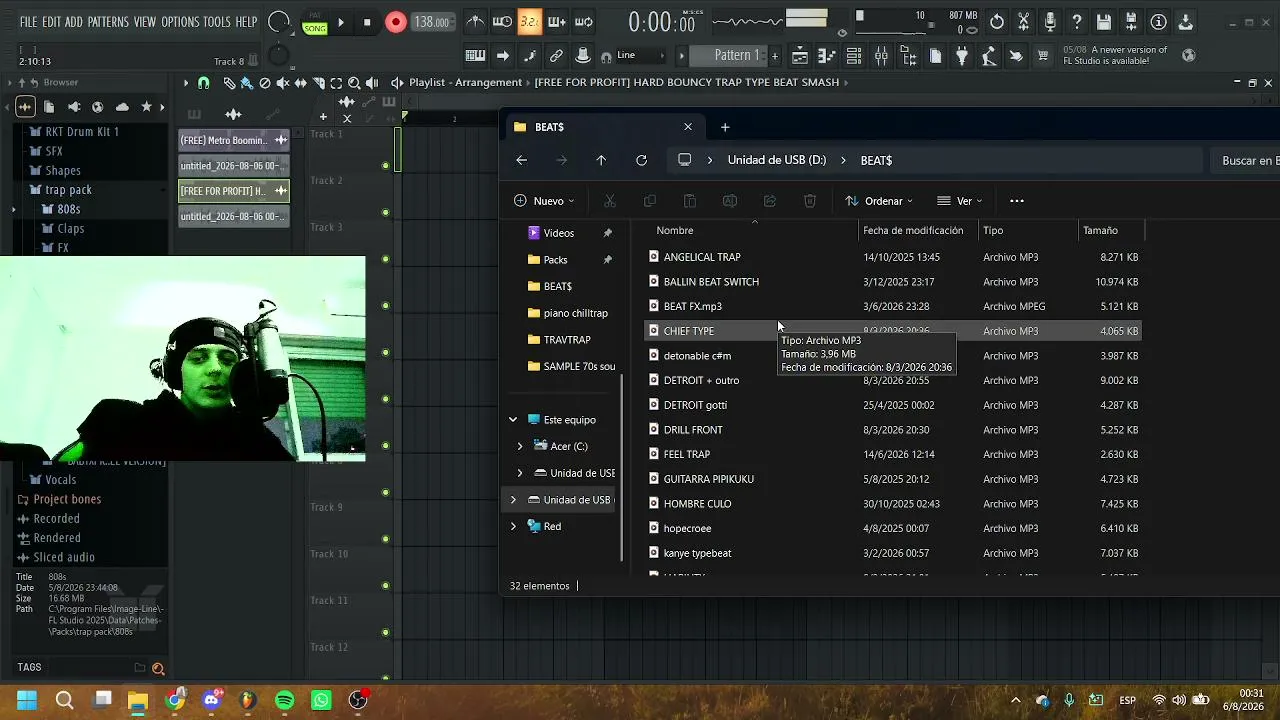This screenshot has height=720, width=1280.
Task: Click the wait-for-input icon in FL Studio
Action: [x=503, y=22]
